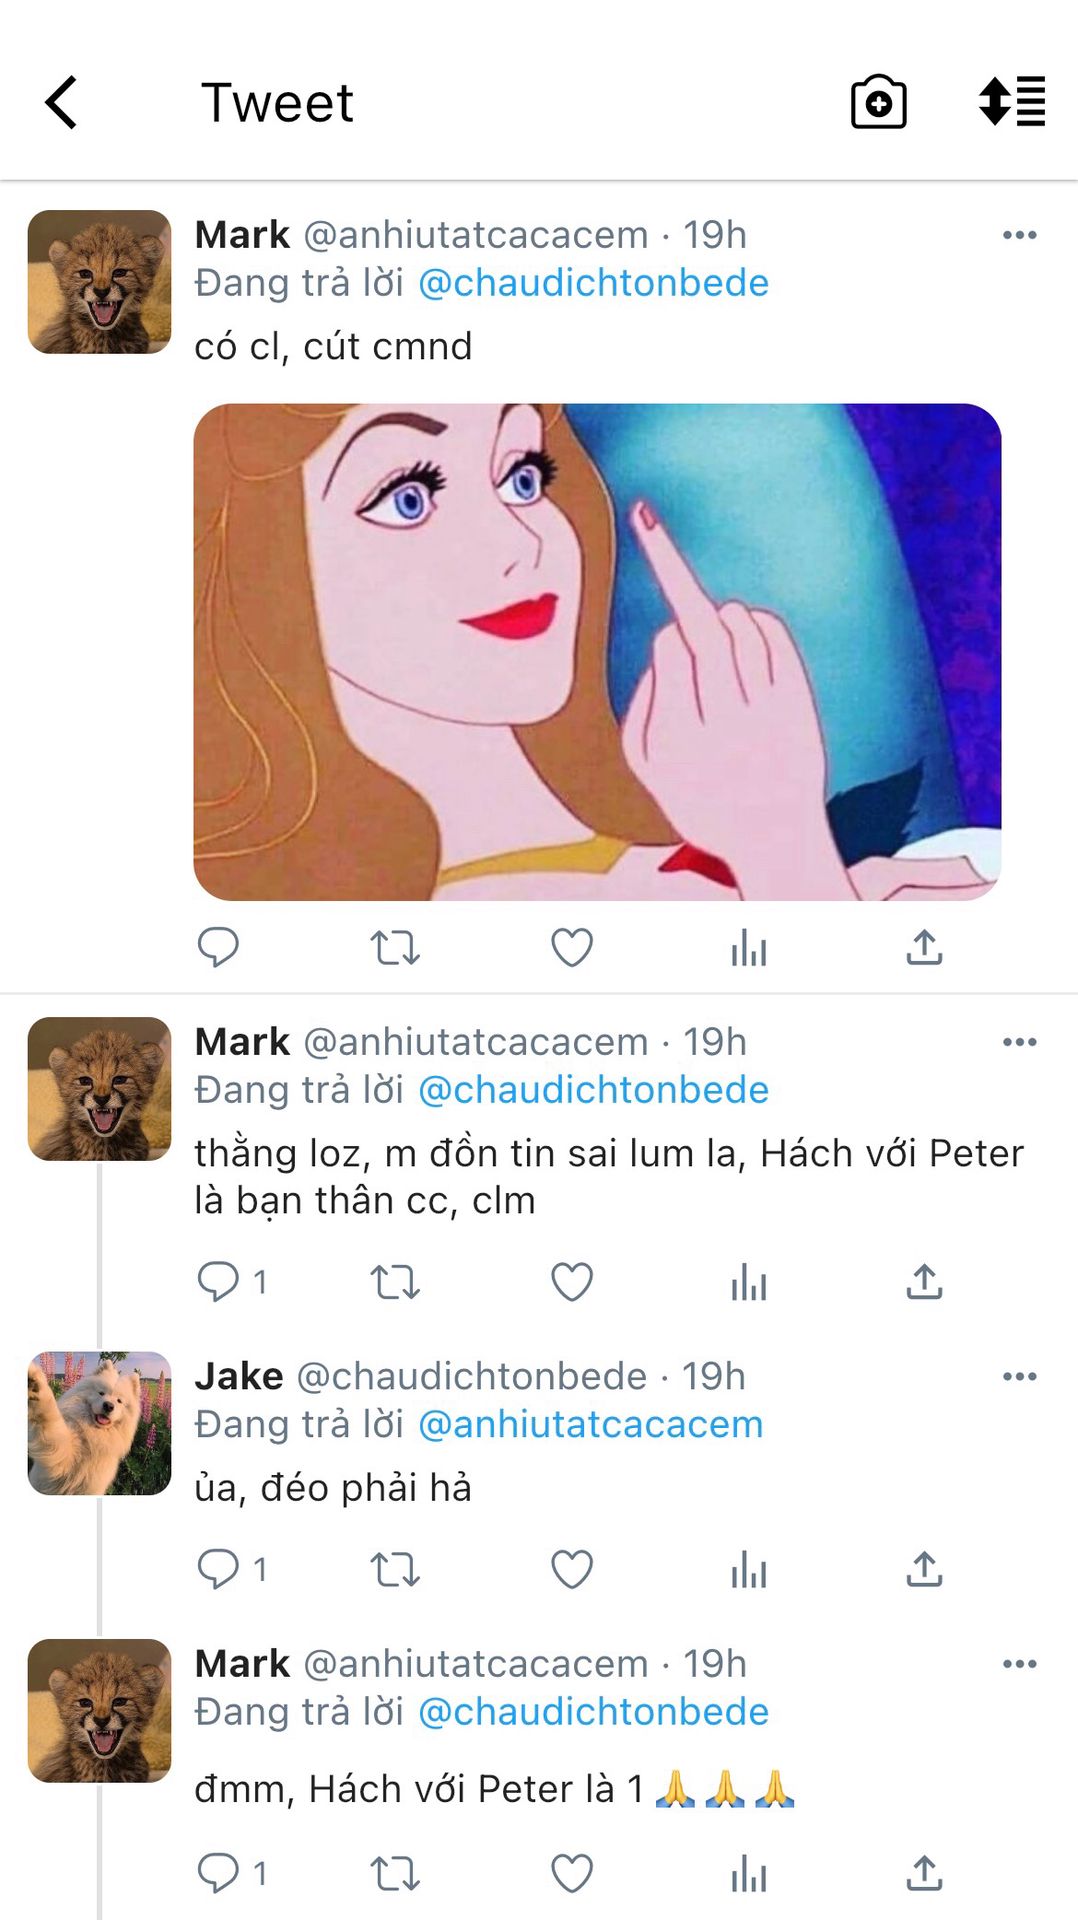The width and height of the screenshot is (1078, 1920).
Task: Share the last Mark tweet with prayer emojis
Action: tap(924, 1873)
